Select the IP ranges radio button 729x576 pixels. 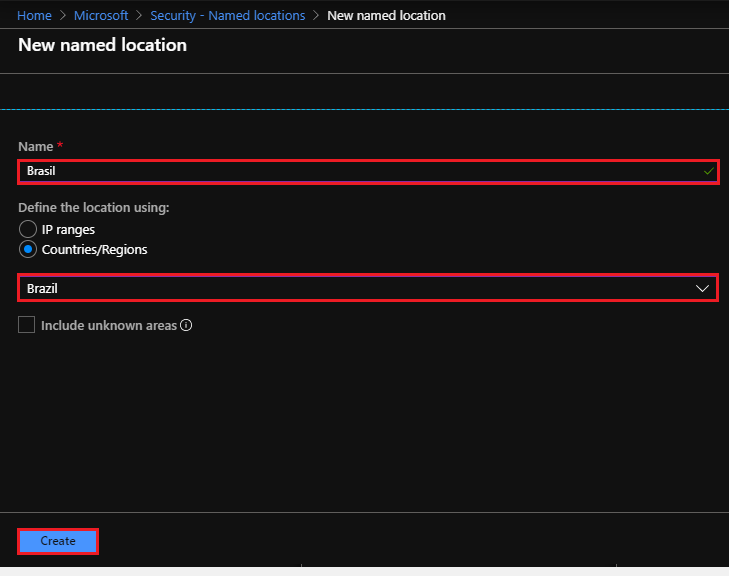(x=28, y=229)
